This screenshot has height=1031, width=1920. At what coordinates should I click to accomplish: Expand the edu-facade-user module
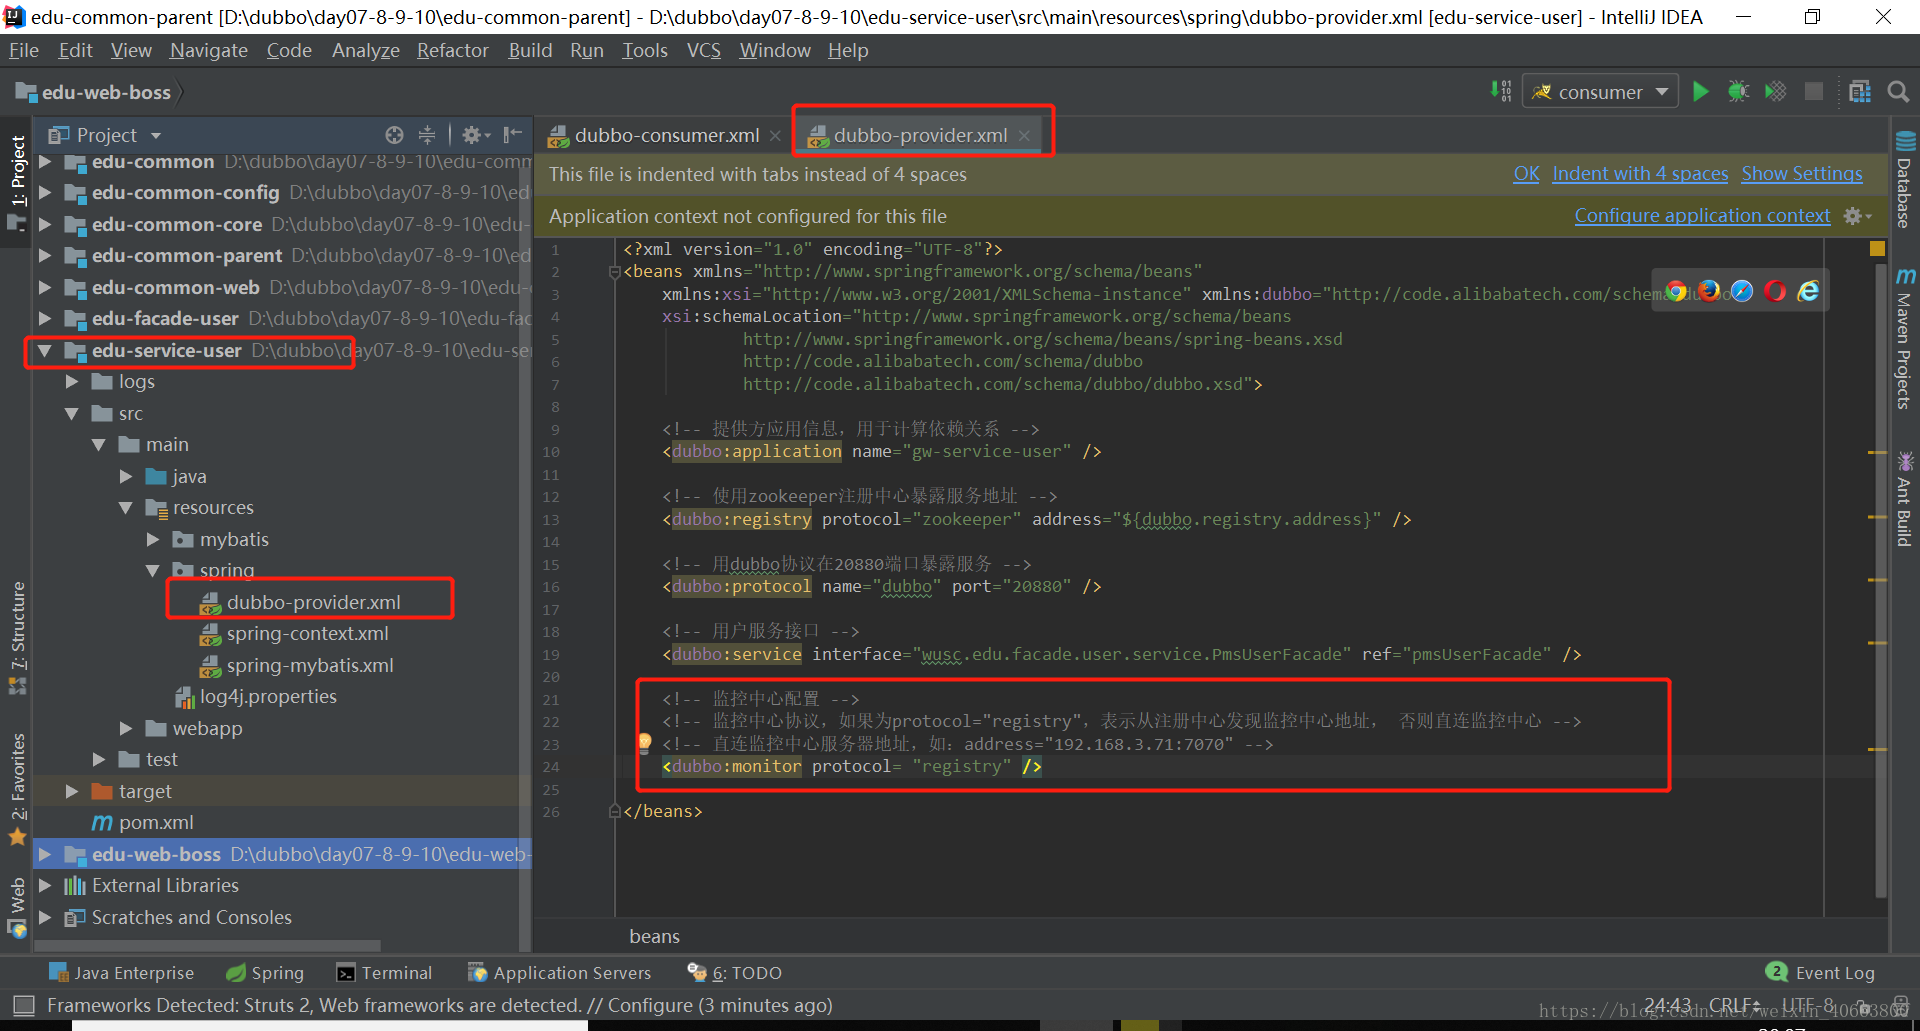click(45, 319)
